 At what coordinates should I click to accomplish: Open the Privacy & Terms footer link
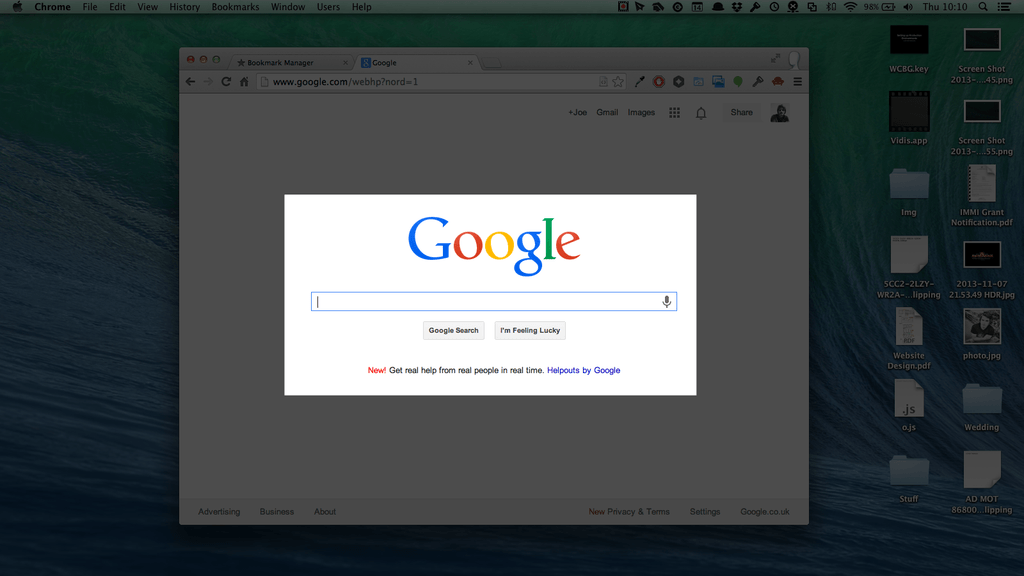pos(638,512)
